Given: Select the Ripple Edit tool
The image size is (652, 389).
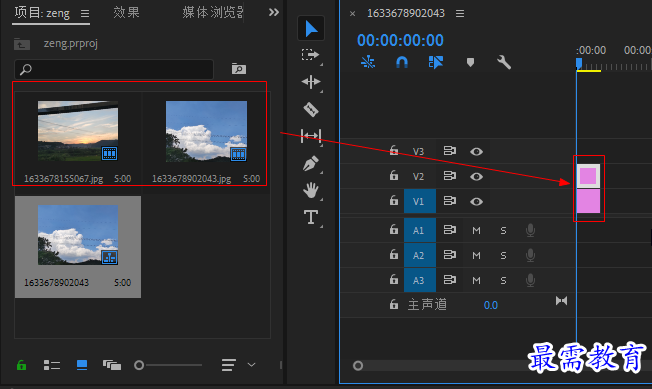Looking at the screenshot, I should tap(311, 82).
